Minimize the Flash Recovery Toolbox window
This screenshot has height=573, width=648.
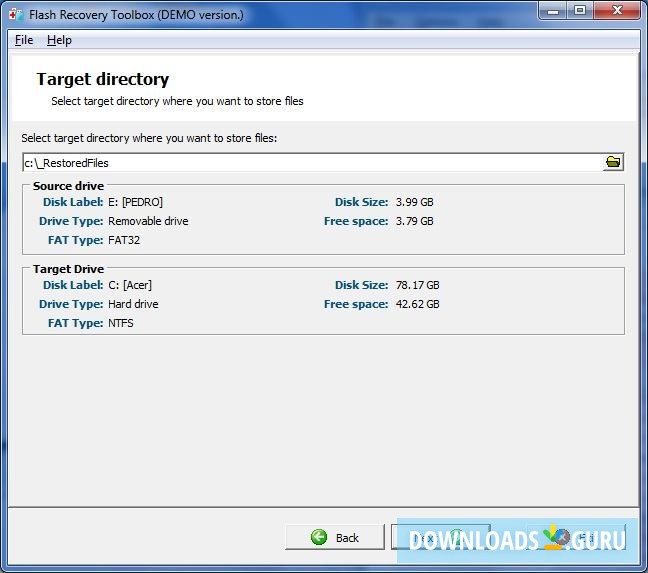tap(553, 10)
